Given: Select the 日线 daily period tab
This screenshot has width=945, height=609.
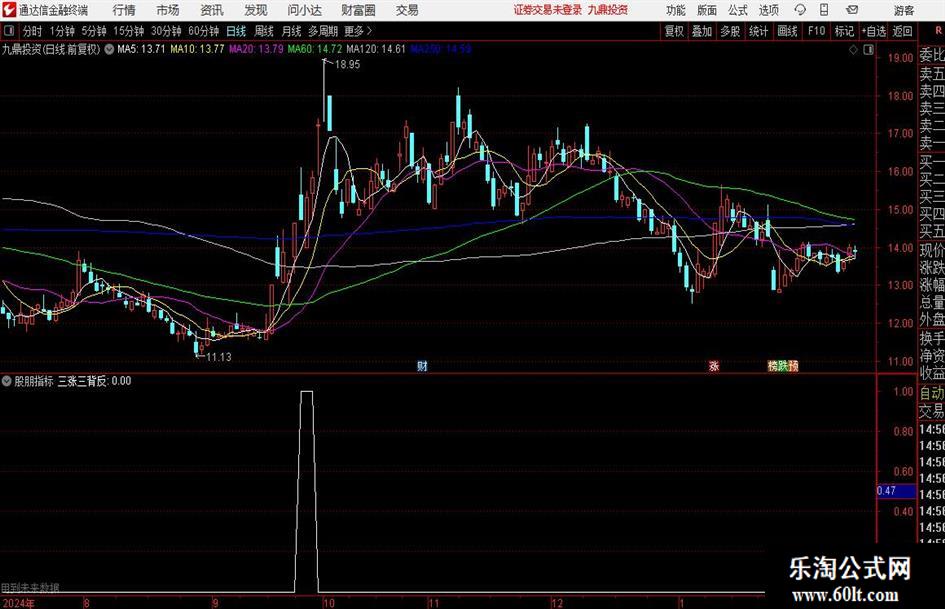Looking at the screenshot, I should point(236,31).
